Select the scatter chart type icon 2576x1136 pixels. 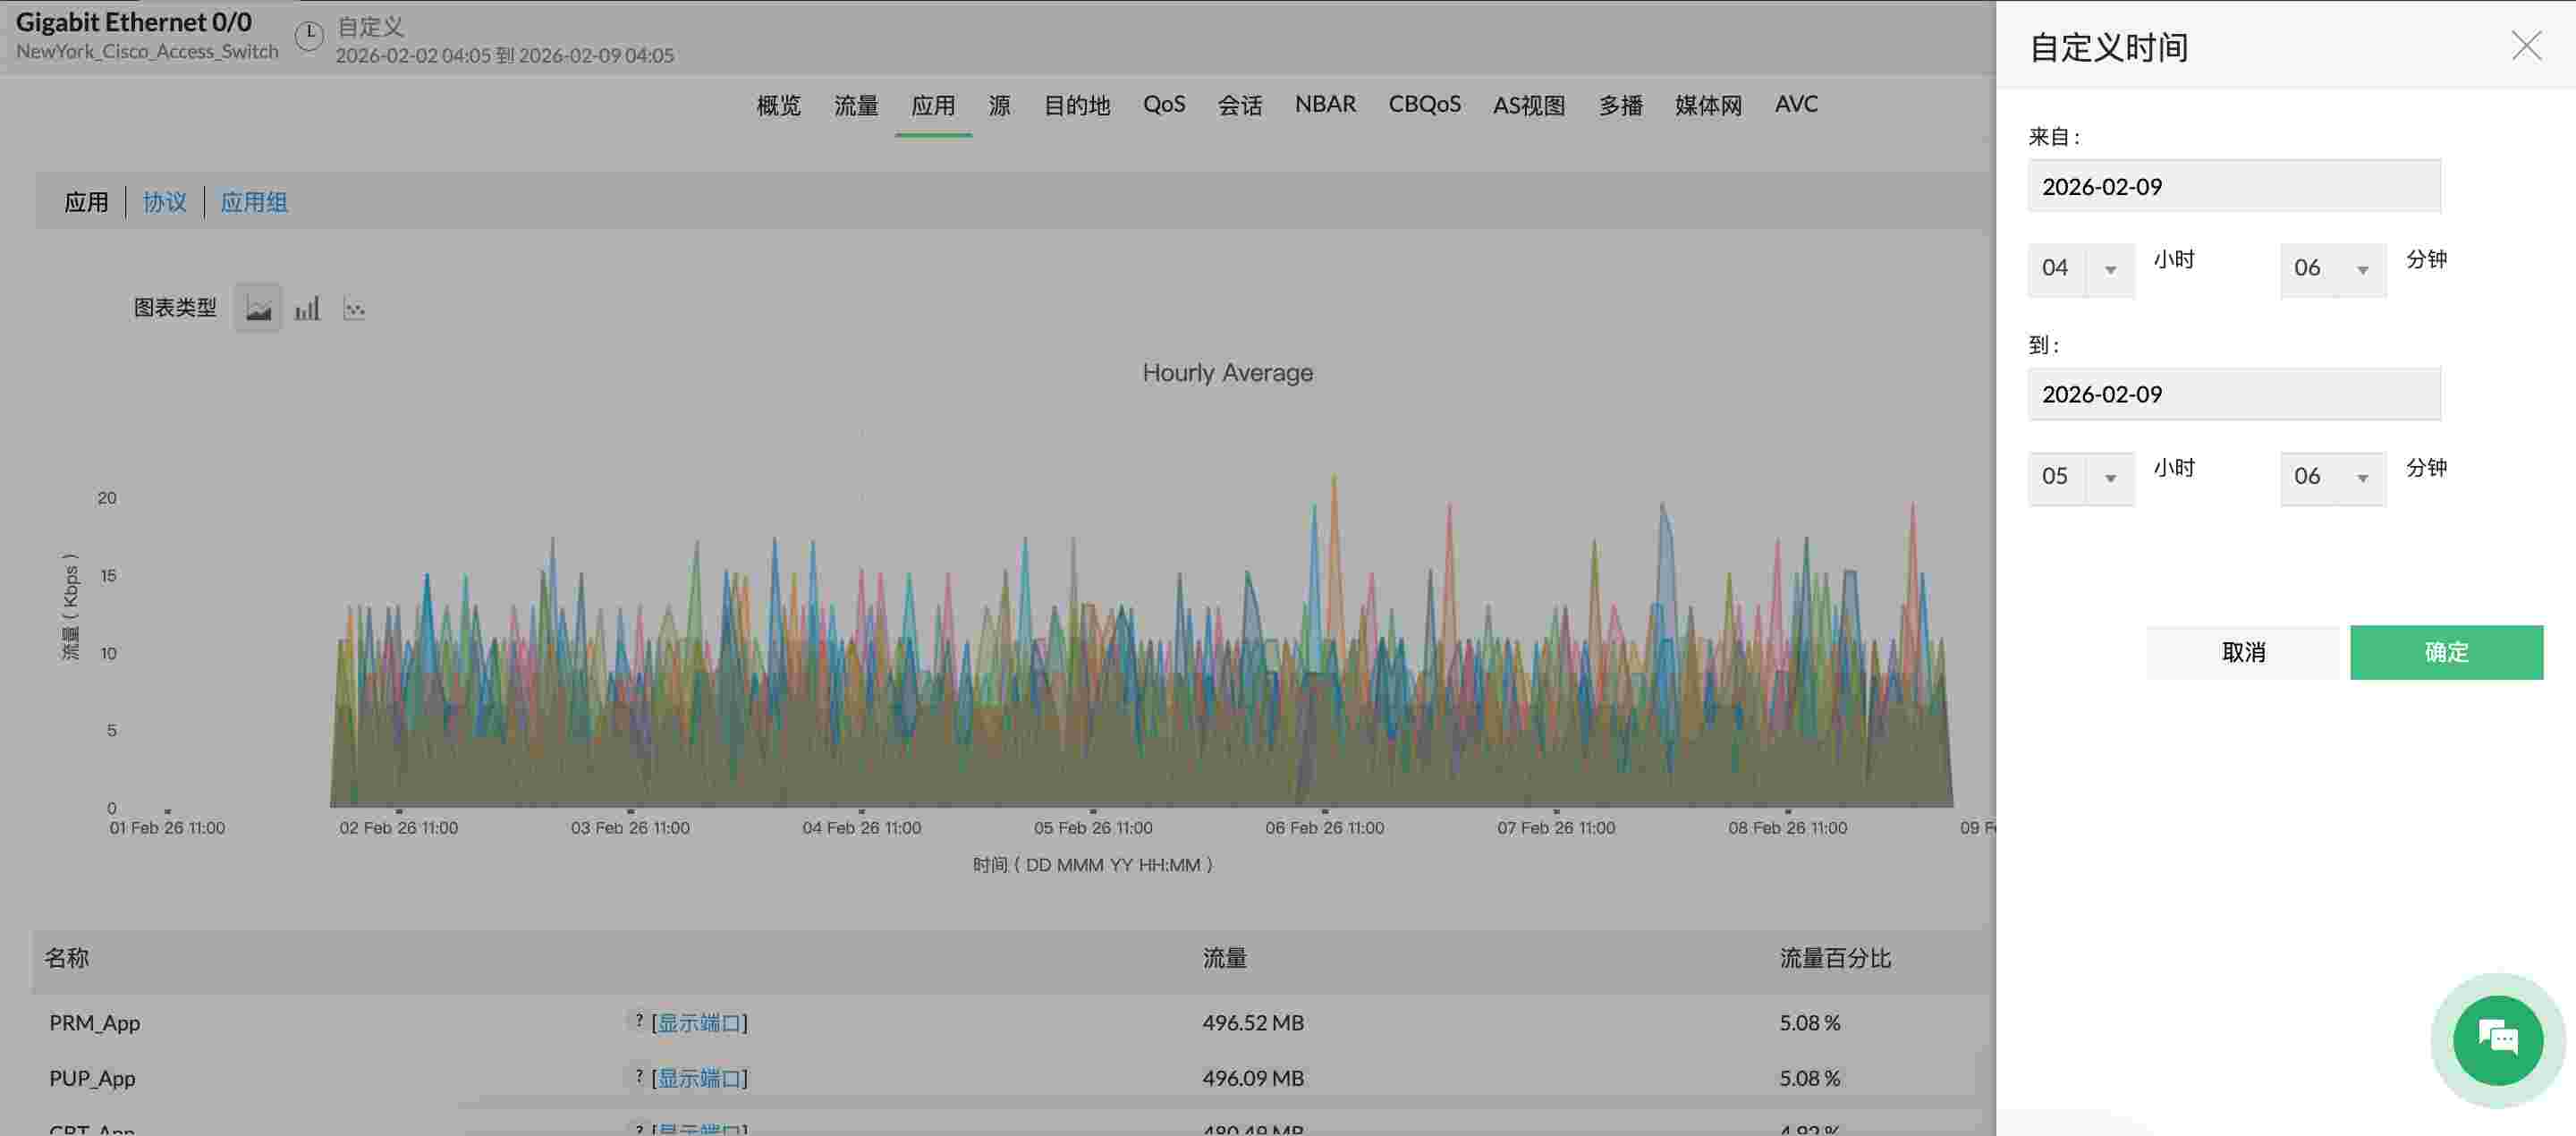click(x=355, y=307)
